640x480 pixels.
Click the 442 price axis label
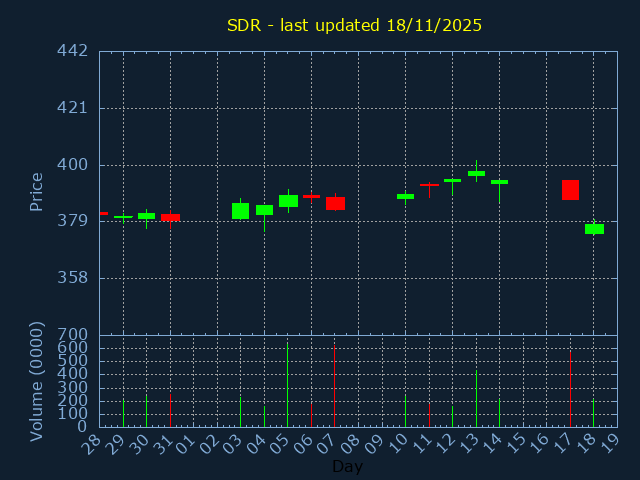[72, 51]
